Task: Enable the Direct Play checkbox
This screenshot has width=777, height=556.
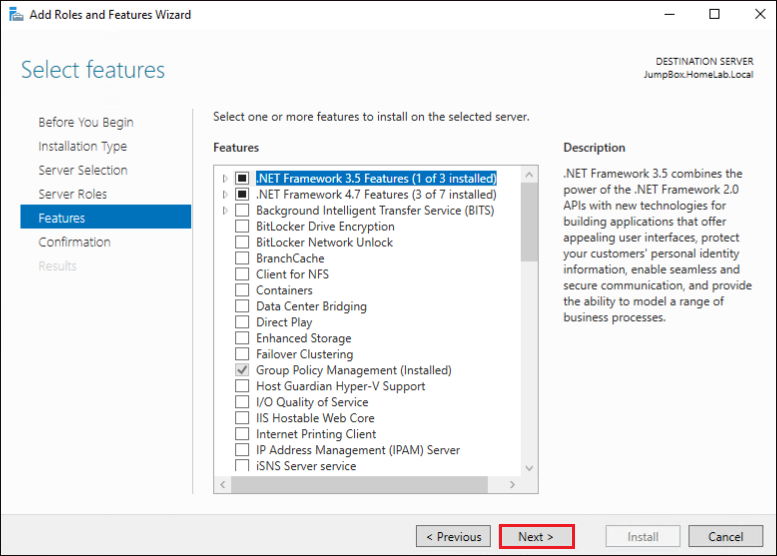Action: [x=242, y=322]
